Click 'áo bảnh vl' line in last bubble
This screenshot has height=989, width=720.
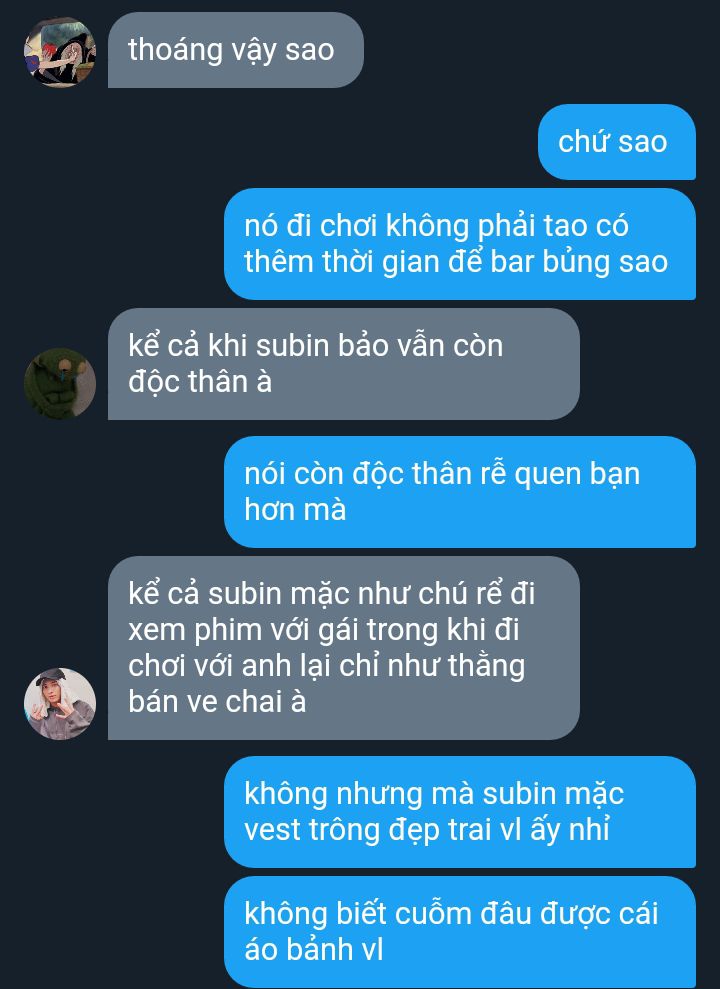pos(313,949)
